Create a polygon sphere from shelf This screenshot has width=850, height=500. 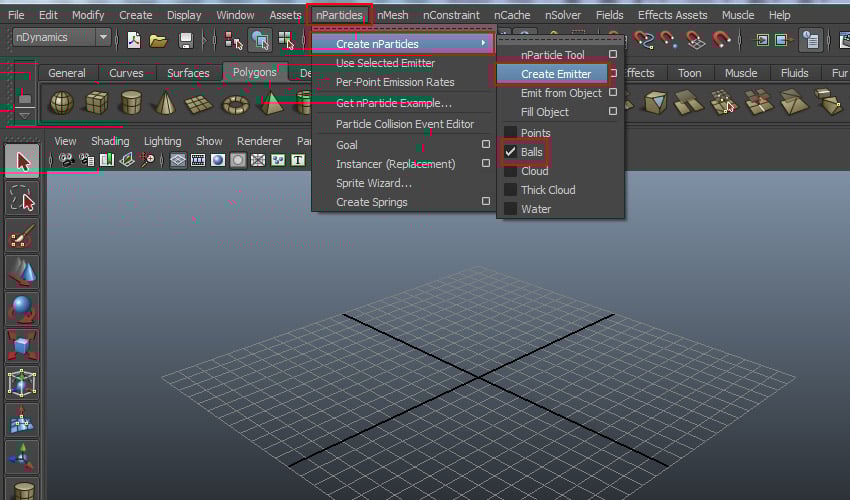pyautogui.click(x=61, y=102)
